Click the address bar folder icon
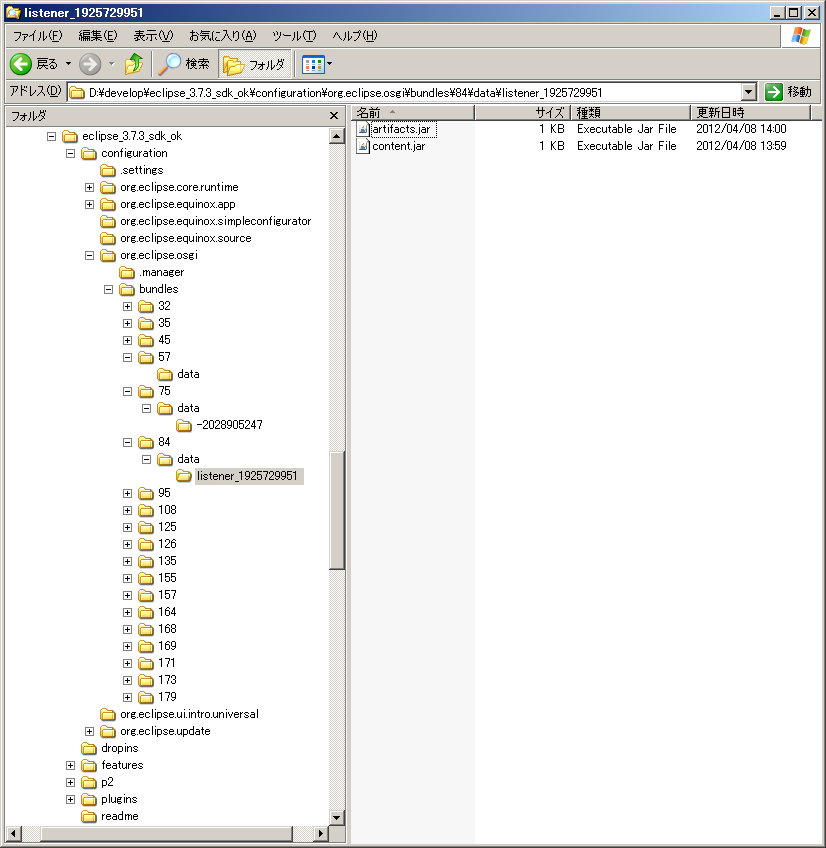 (x=77, y=92)
